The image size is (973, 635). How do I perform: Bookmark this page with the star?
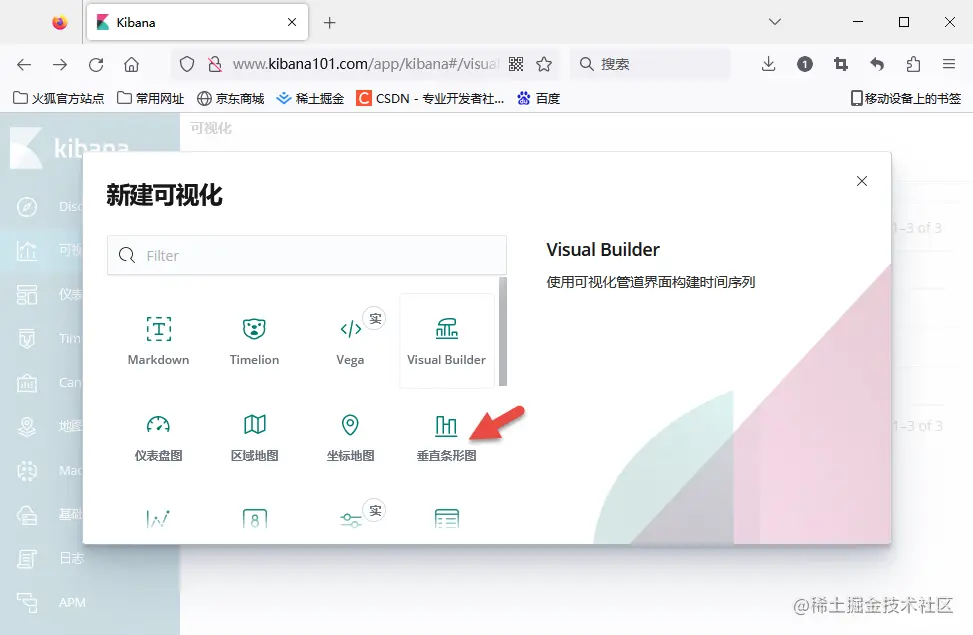544,64
